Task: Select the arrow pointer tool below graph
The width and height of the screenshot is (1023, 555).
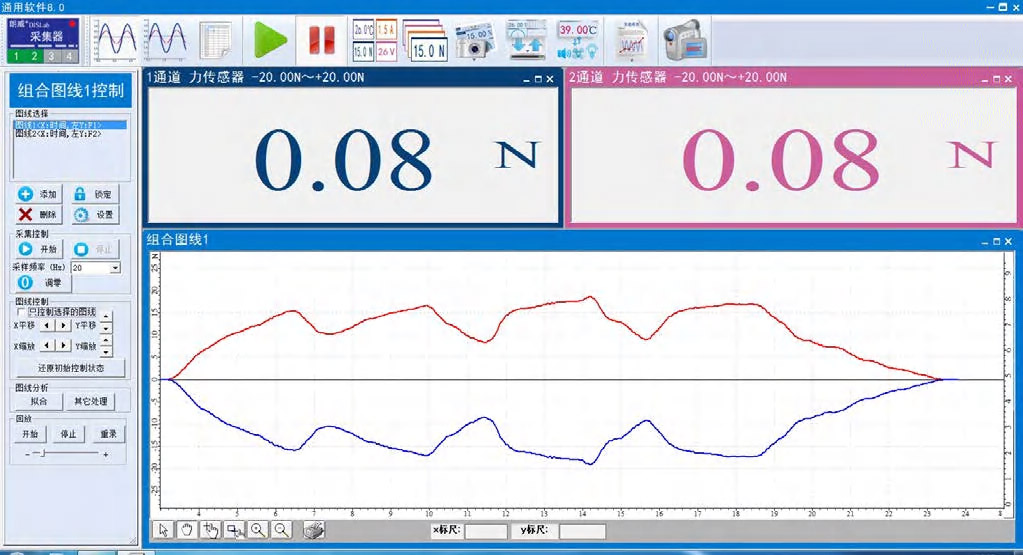Action: click(x=163, y=530)
